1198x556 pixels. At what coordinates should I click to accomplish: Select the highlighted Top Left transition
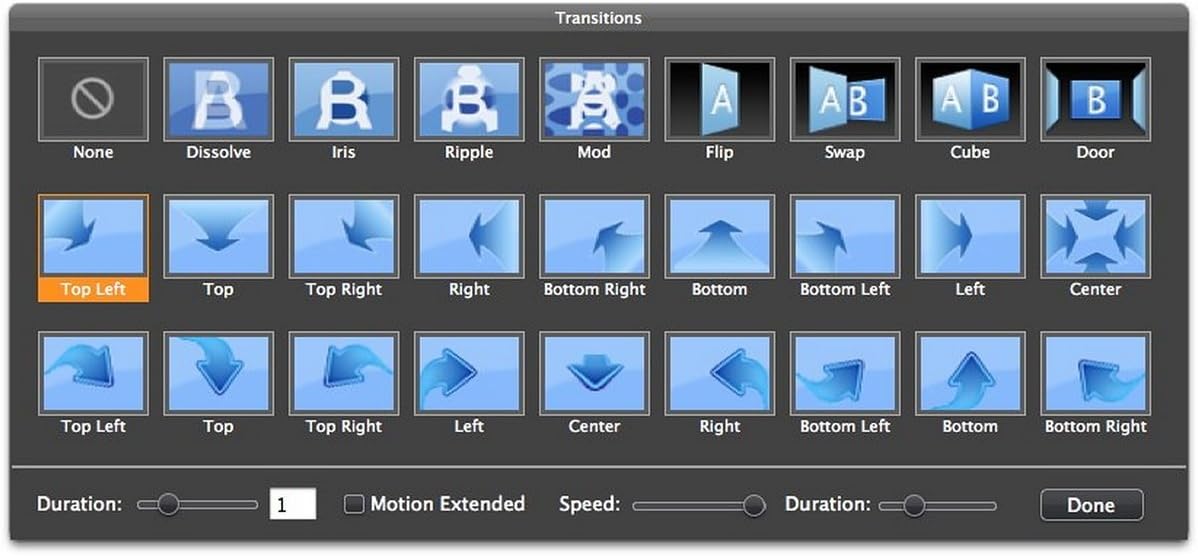click(x=93, y=236)
